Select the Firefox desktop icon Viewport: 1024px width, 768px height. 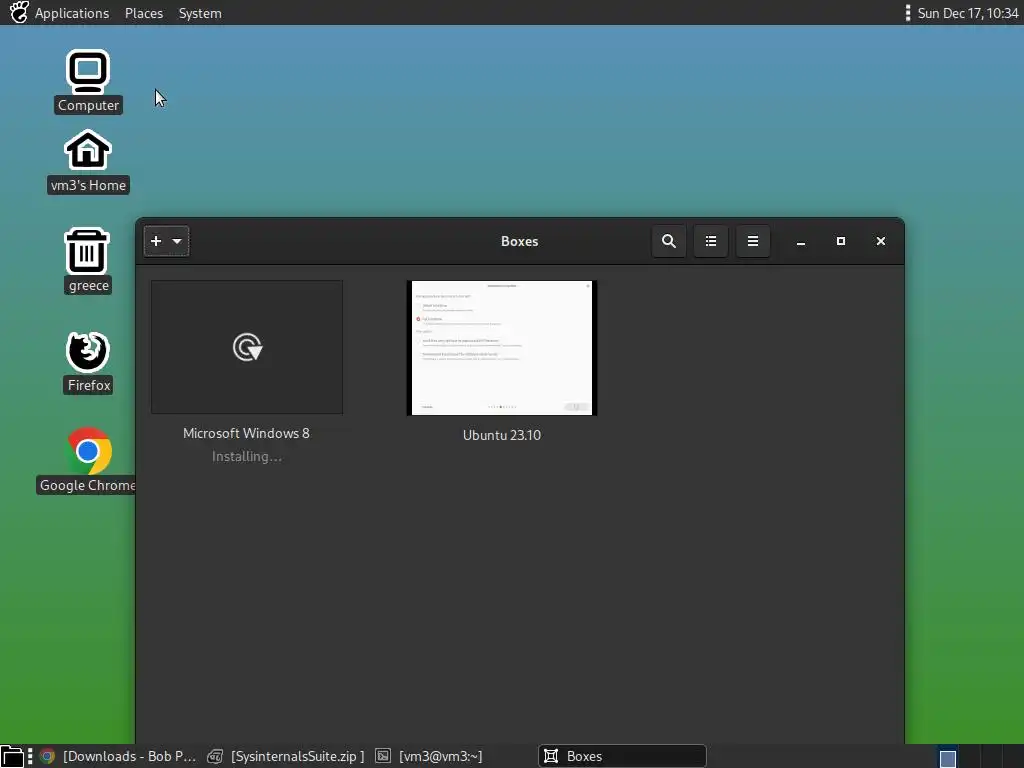coord(89,362)
